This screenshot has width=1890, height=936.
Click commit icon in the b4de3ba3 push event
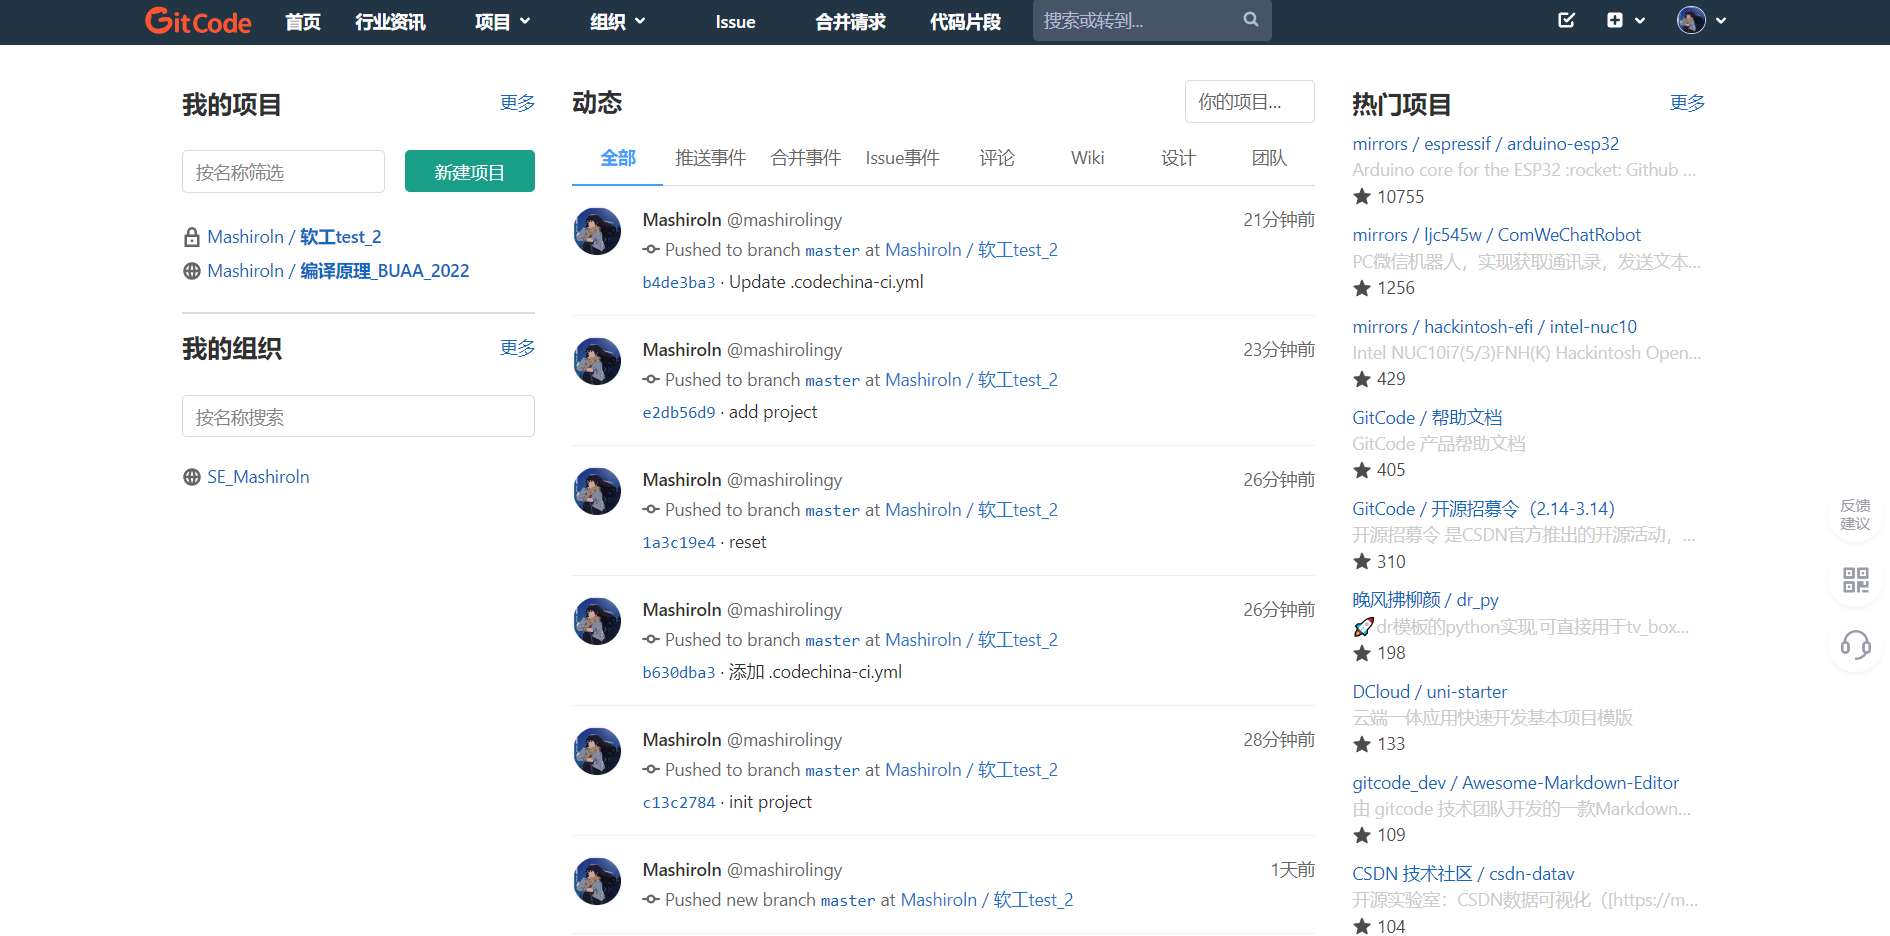[651, 250]
